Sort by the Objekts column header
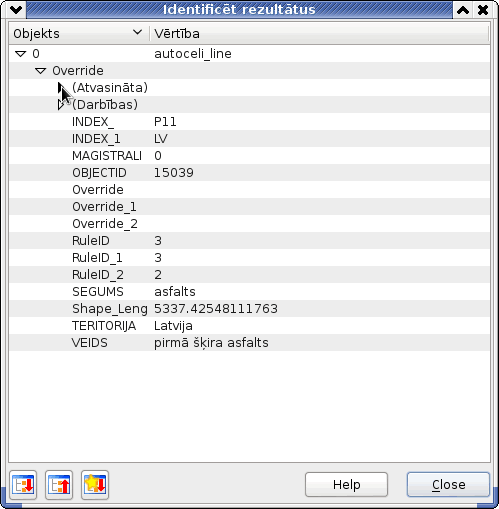Image resolution: width=499 pixels, height=509 pixels. tap(79, 33)
